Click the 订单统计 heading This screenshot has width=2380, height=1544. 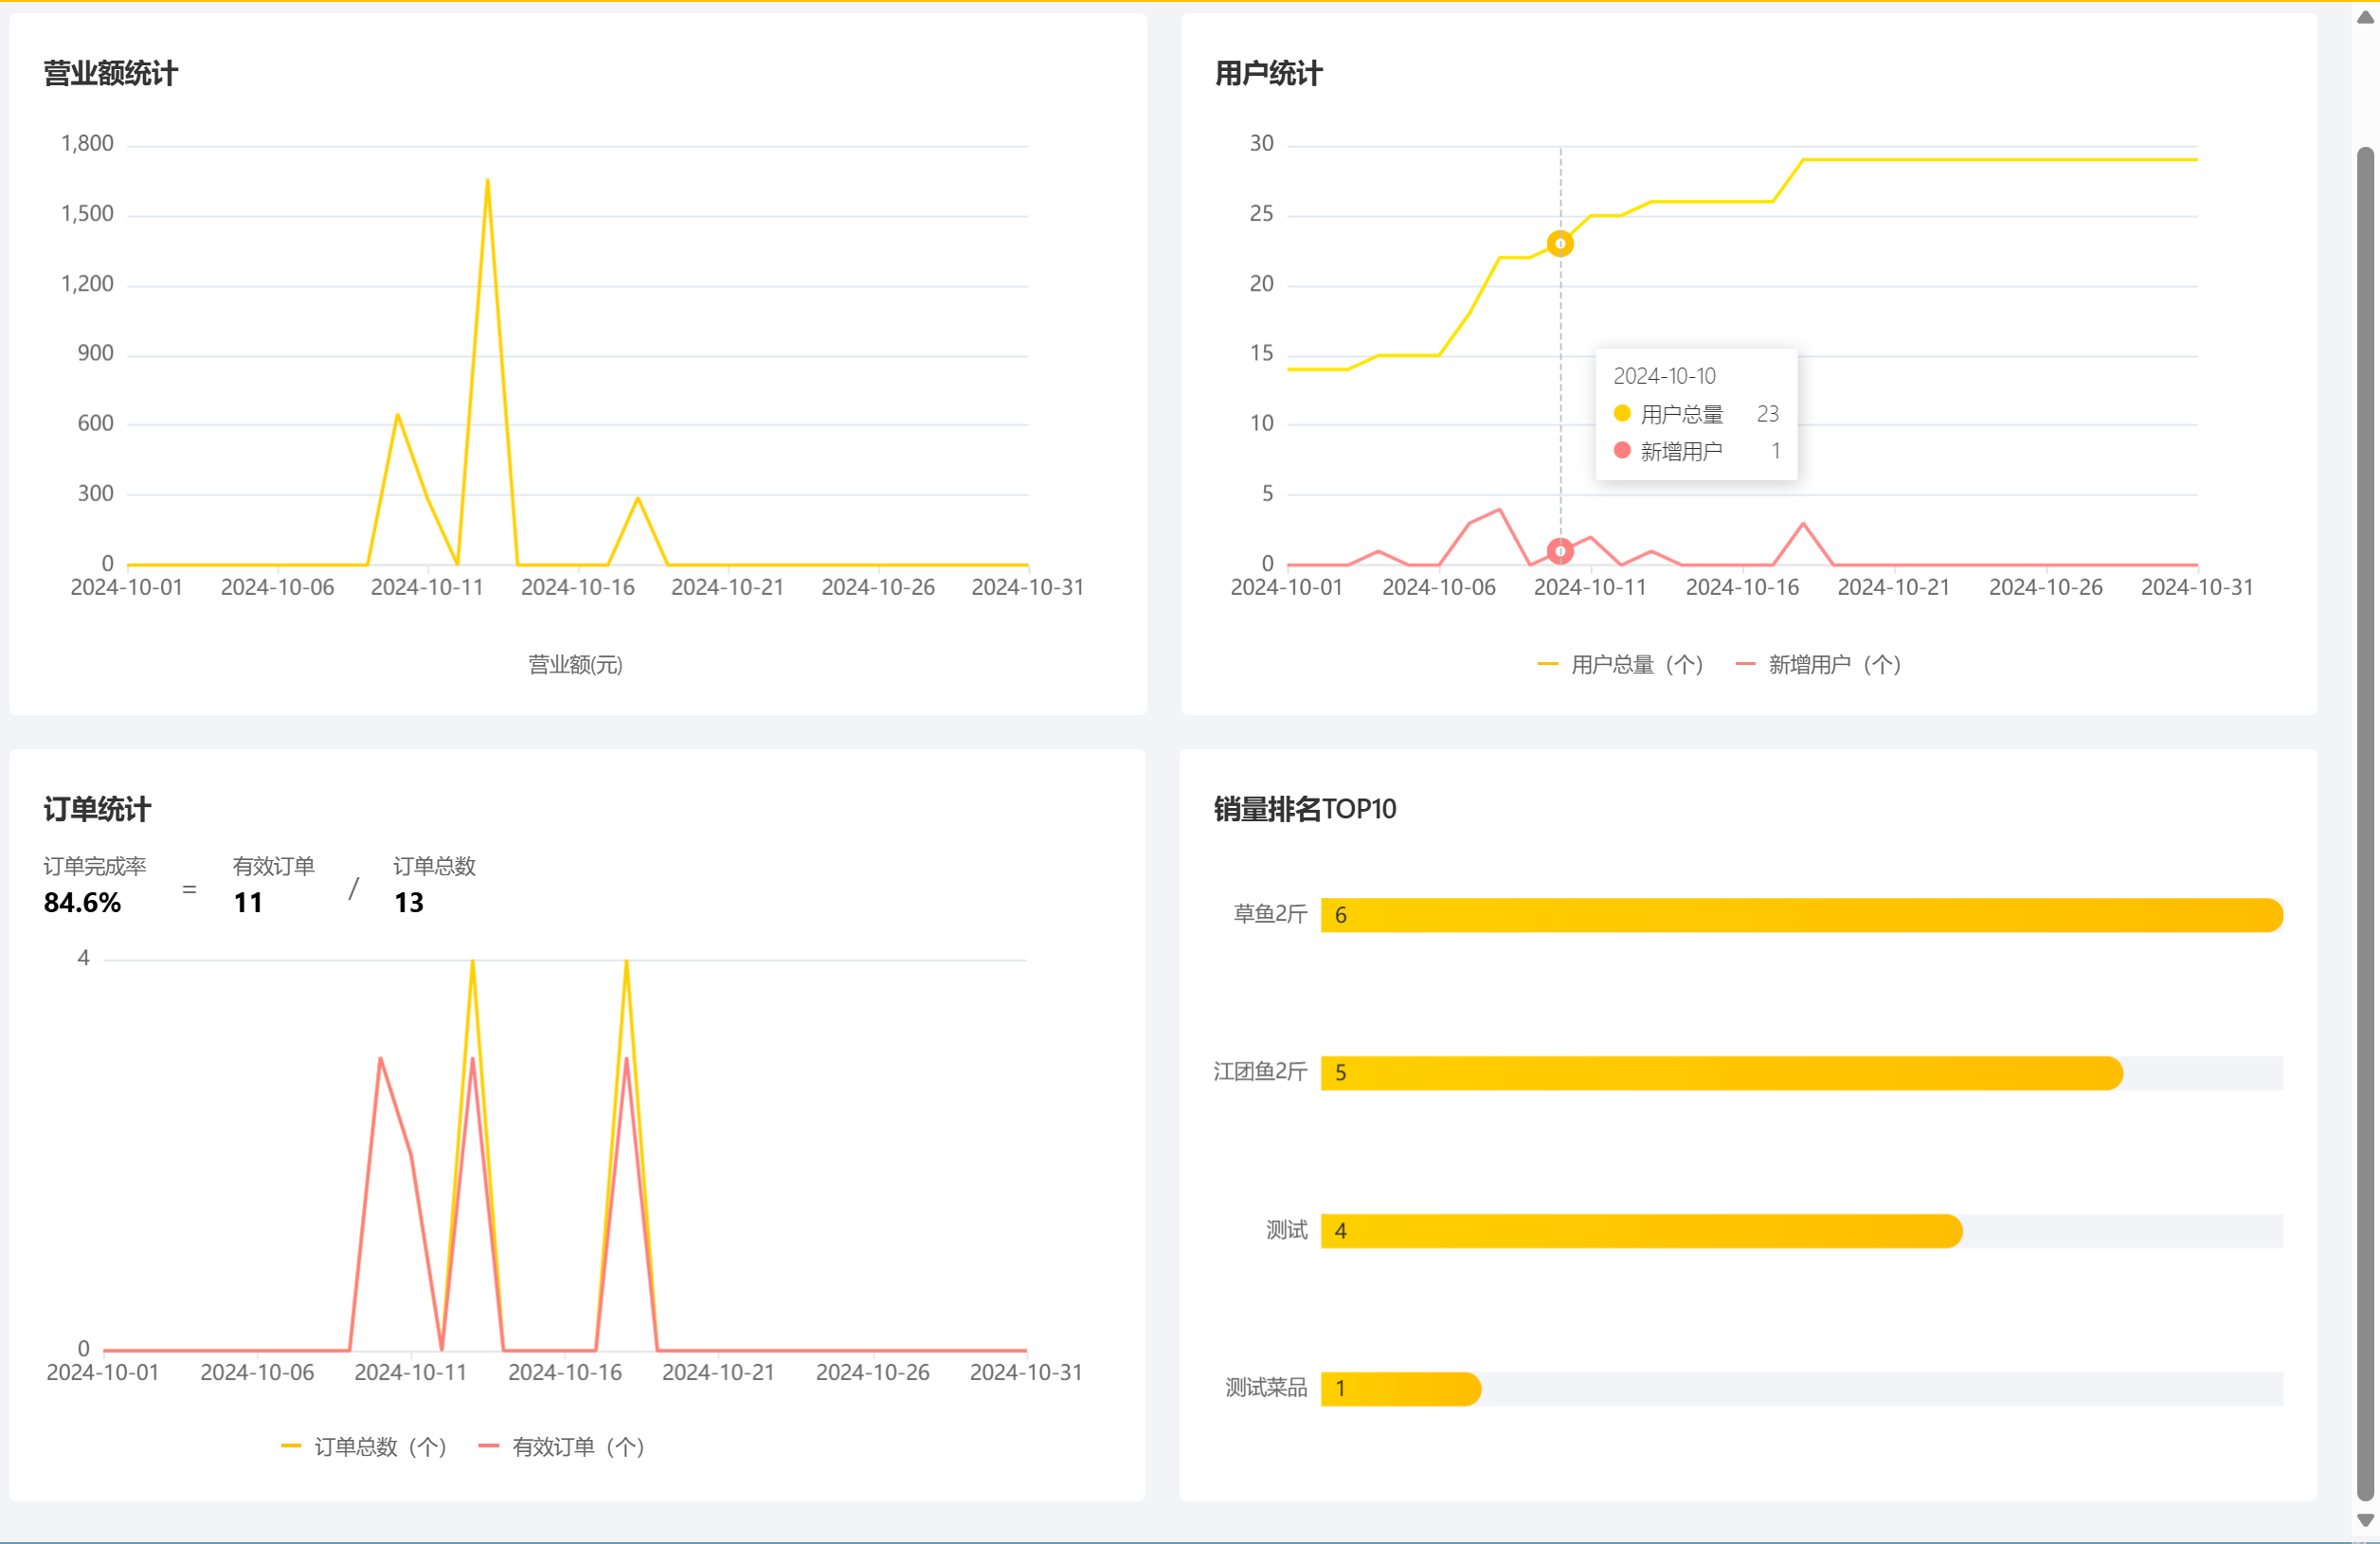click(97, 808)
